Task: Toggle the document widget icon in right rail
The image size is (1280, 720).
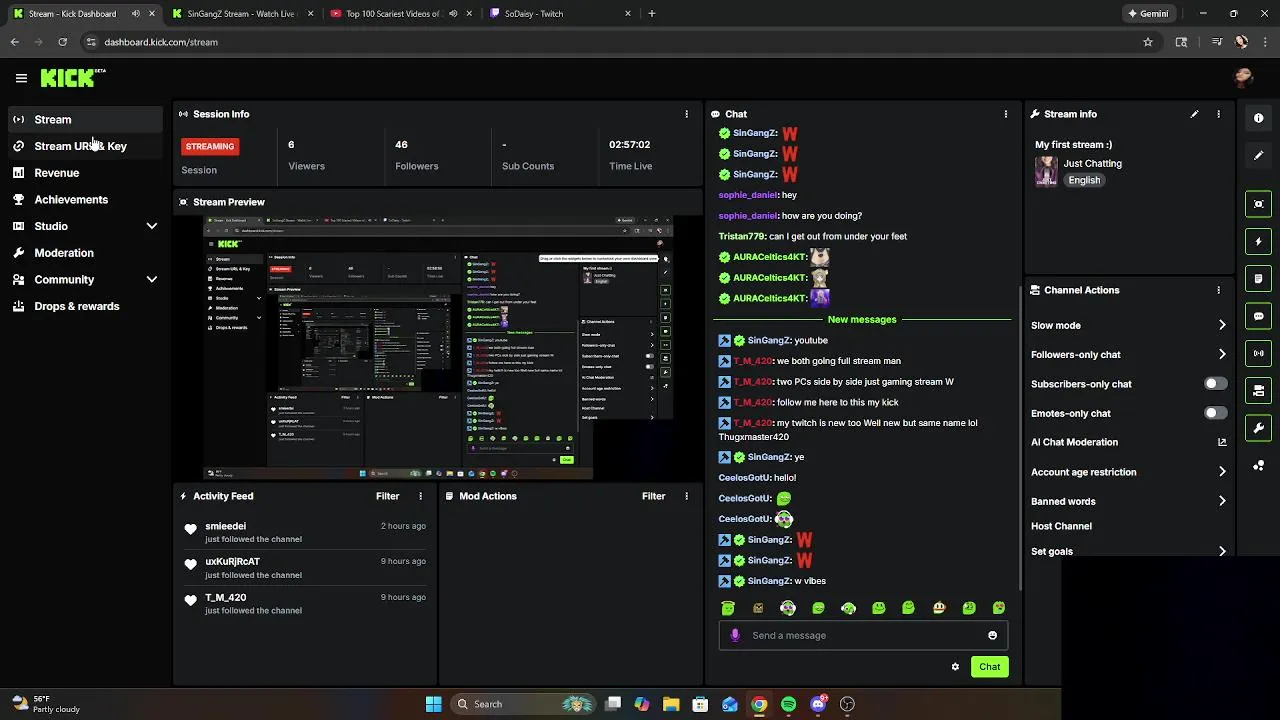Action: [x=1258, y=278]
